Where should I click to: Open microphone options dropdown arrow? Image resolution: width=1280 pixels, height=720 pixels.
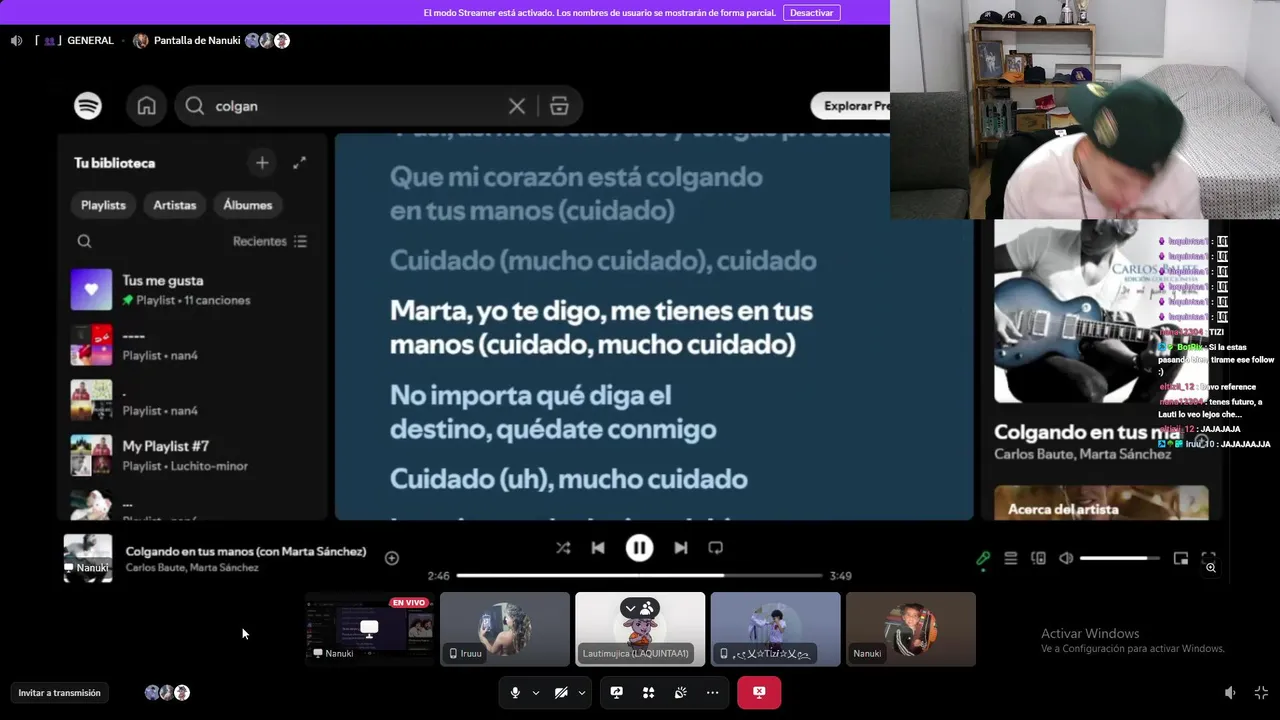(x=536, y=692)
